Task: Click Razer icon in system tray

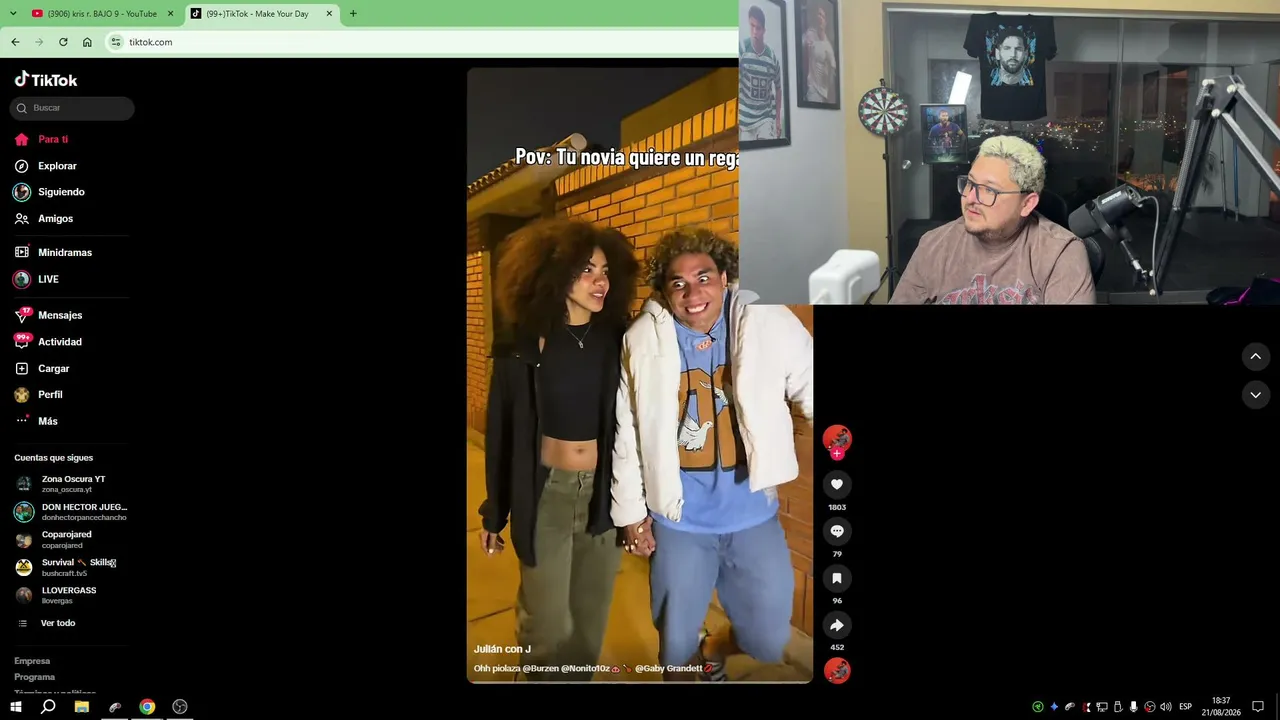Action: tap(1038, 707)
